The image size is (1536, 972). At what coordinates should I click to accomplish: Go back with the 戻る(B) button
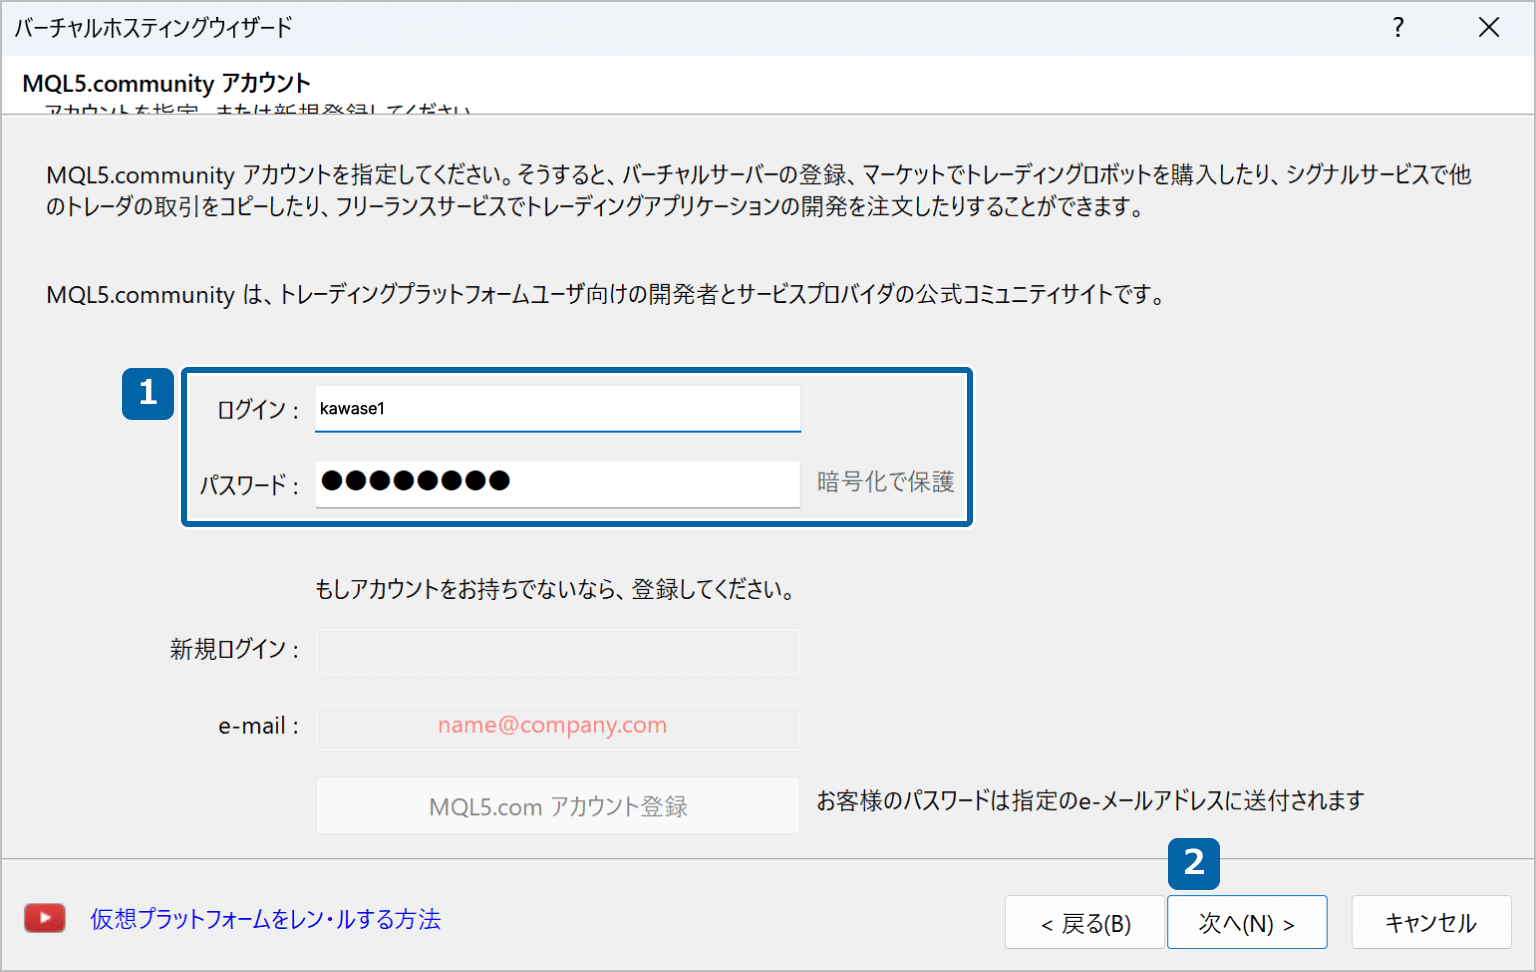(x=1085, y=923)
